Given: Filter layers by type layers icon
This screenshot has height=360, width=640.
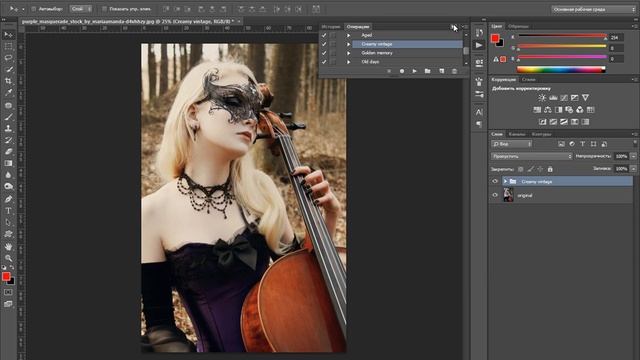Looking at the screenshot, I should tap(582, 144).
